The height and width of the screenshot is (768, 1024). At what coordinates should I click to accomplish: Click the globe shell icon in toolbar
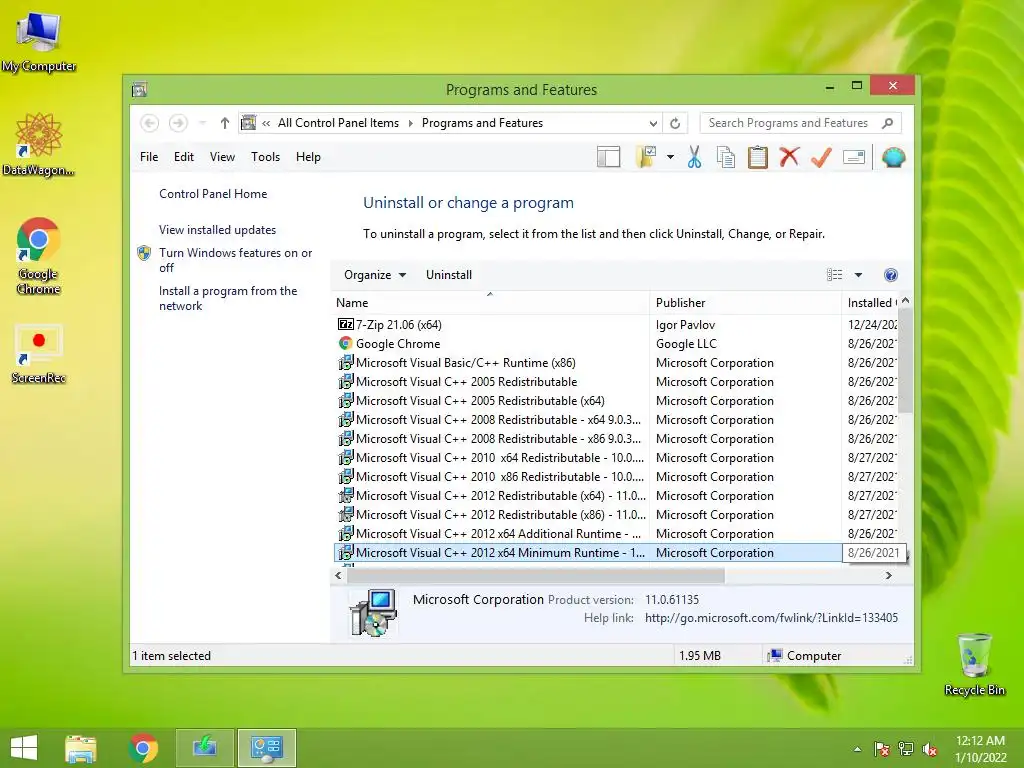893,157
